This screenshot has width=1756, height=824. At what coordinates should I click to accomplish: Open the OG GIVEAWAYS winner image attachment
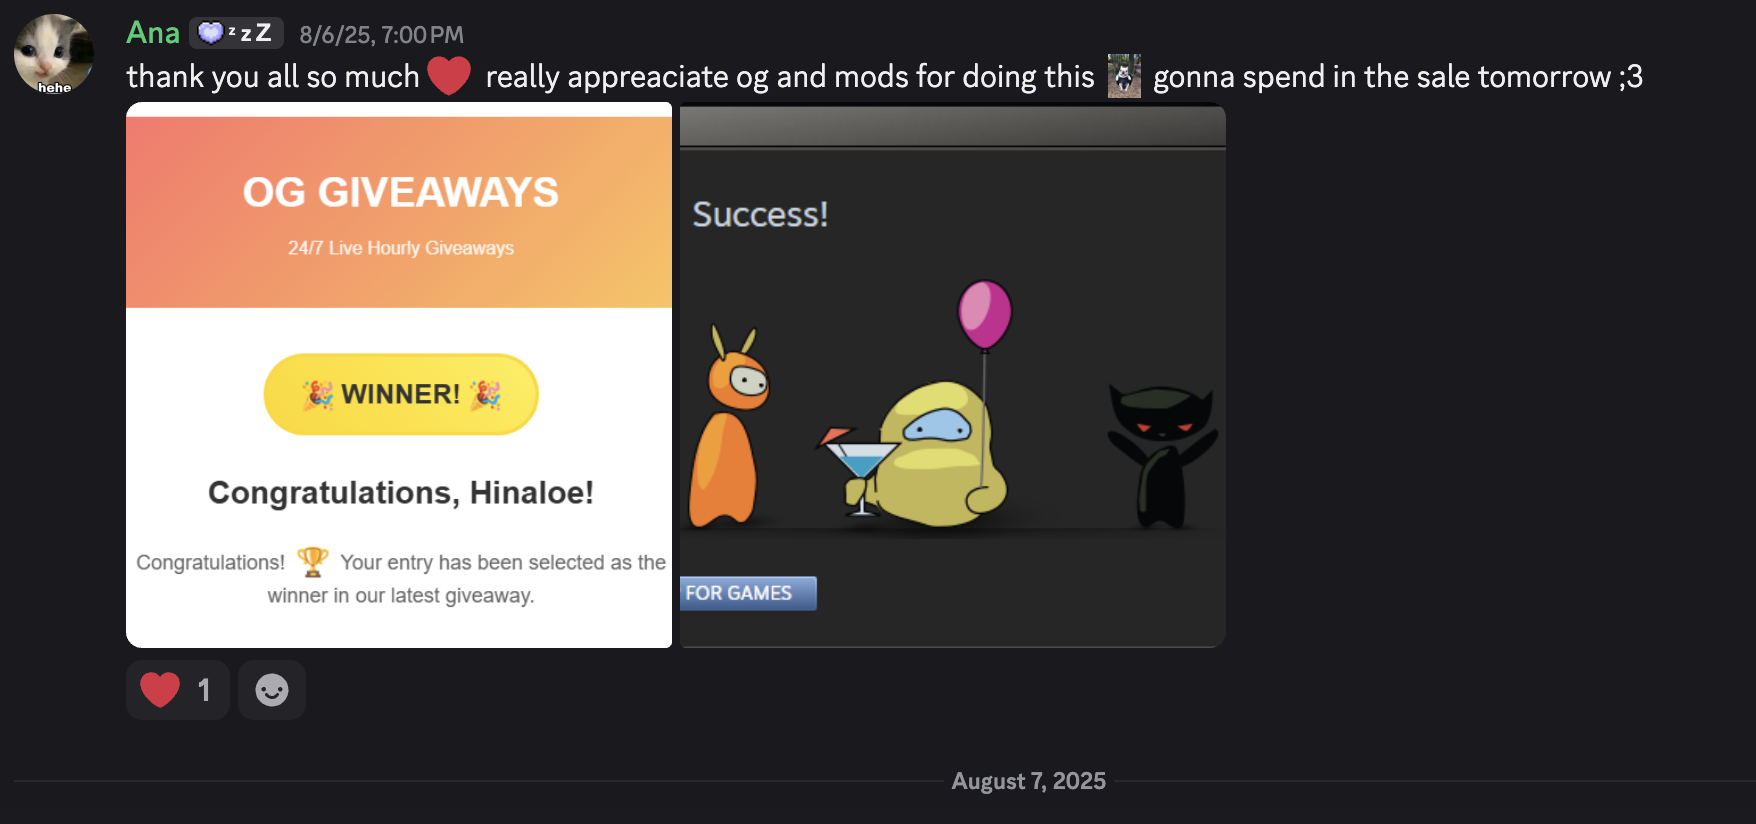[399, 375]
